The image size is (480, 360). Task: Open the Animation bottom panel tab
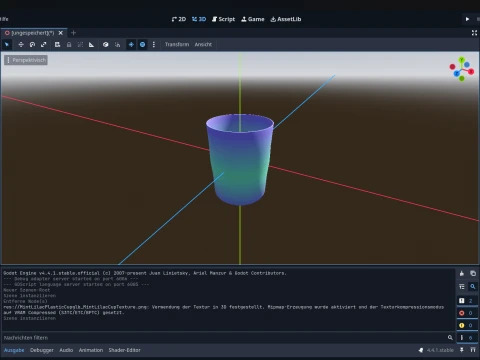tap(91, 350)
